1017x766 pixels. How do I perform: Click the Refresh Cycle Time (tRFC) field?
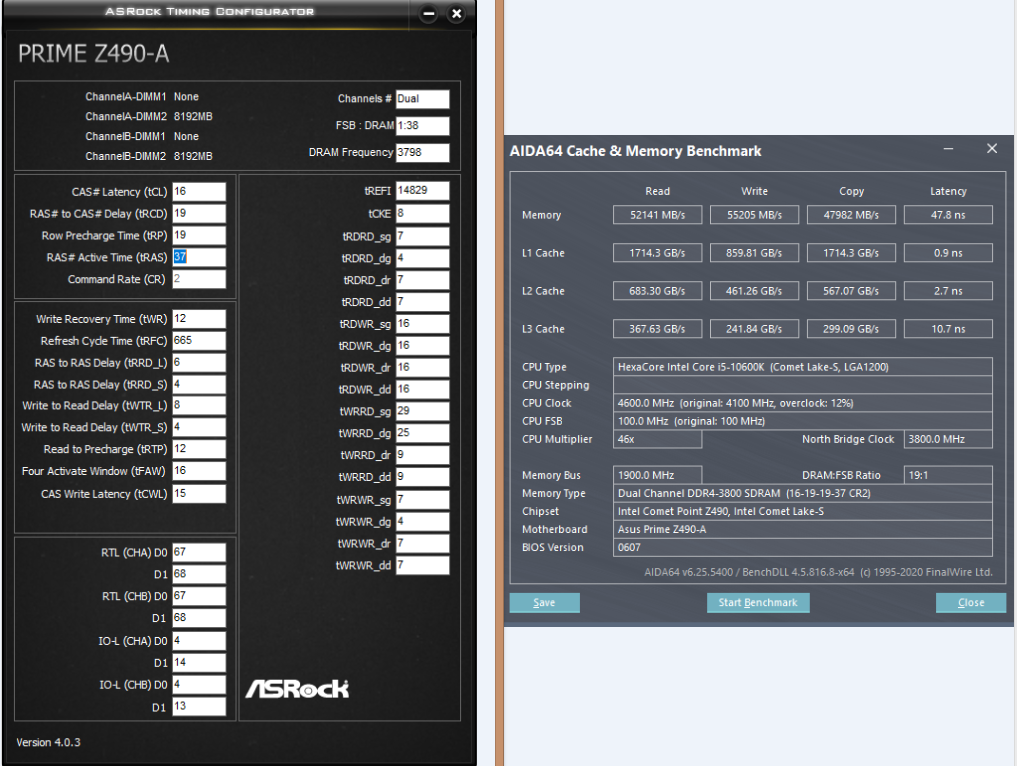(x=198, y=341)
